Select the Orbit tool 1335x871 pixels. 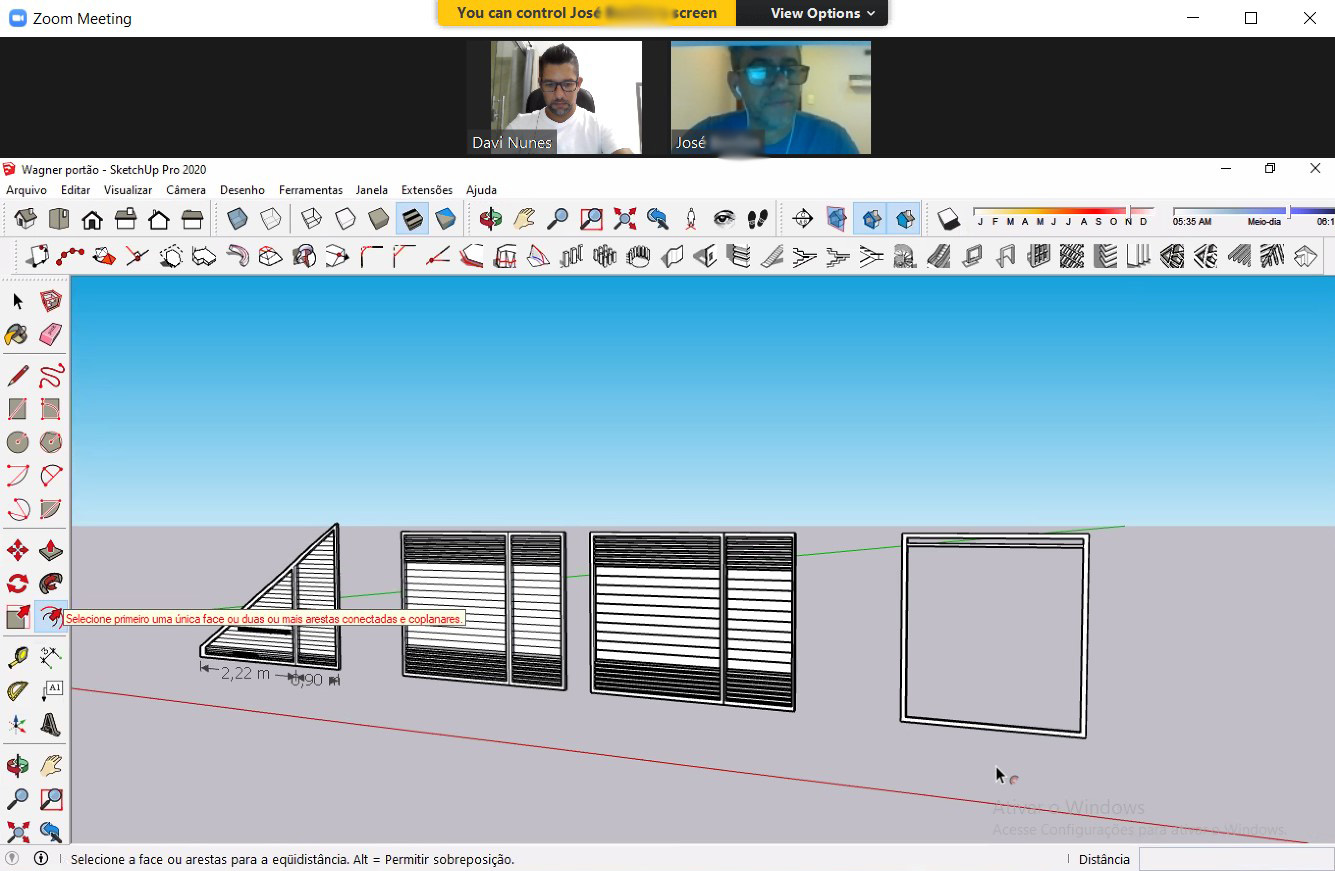point(490,218)
